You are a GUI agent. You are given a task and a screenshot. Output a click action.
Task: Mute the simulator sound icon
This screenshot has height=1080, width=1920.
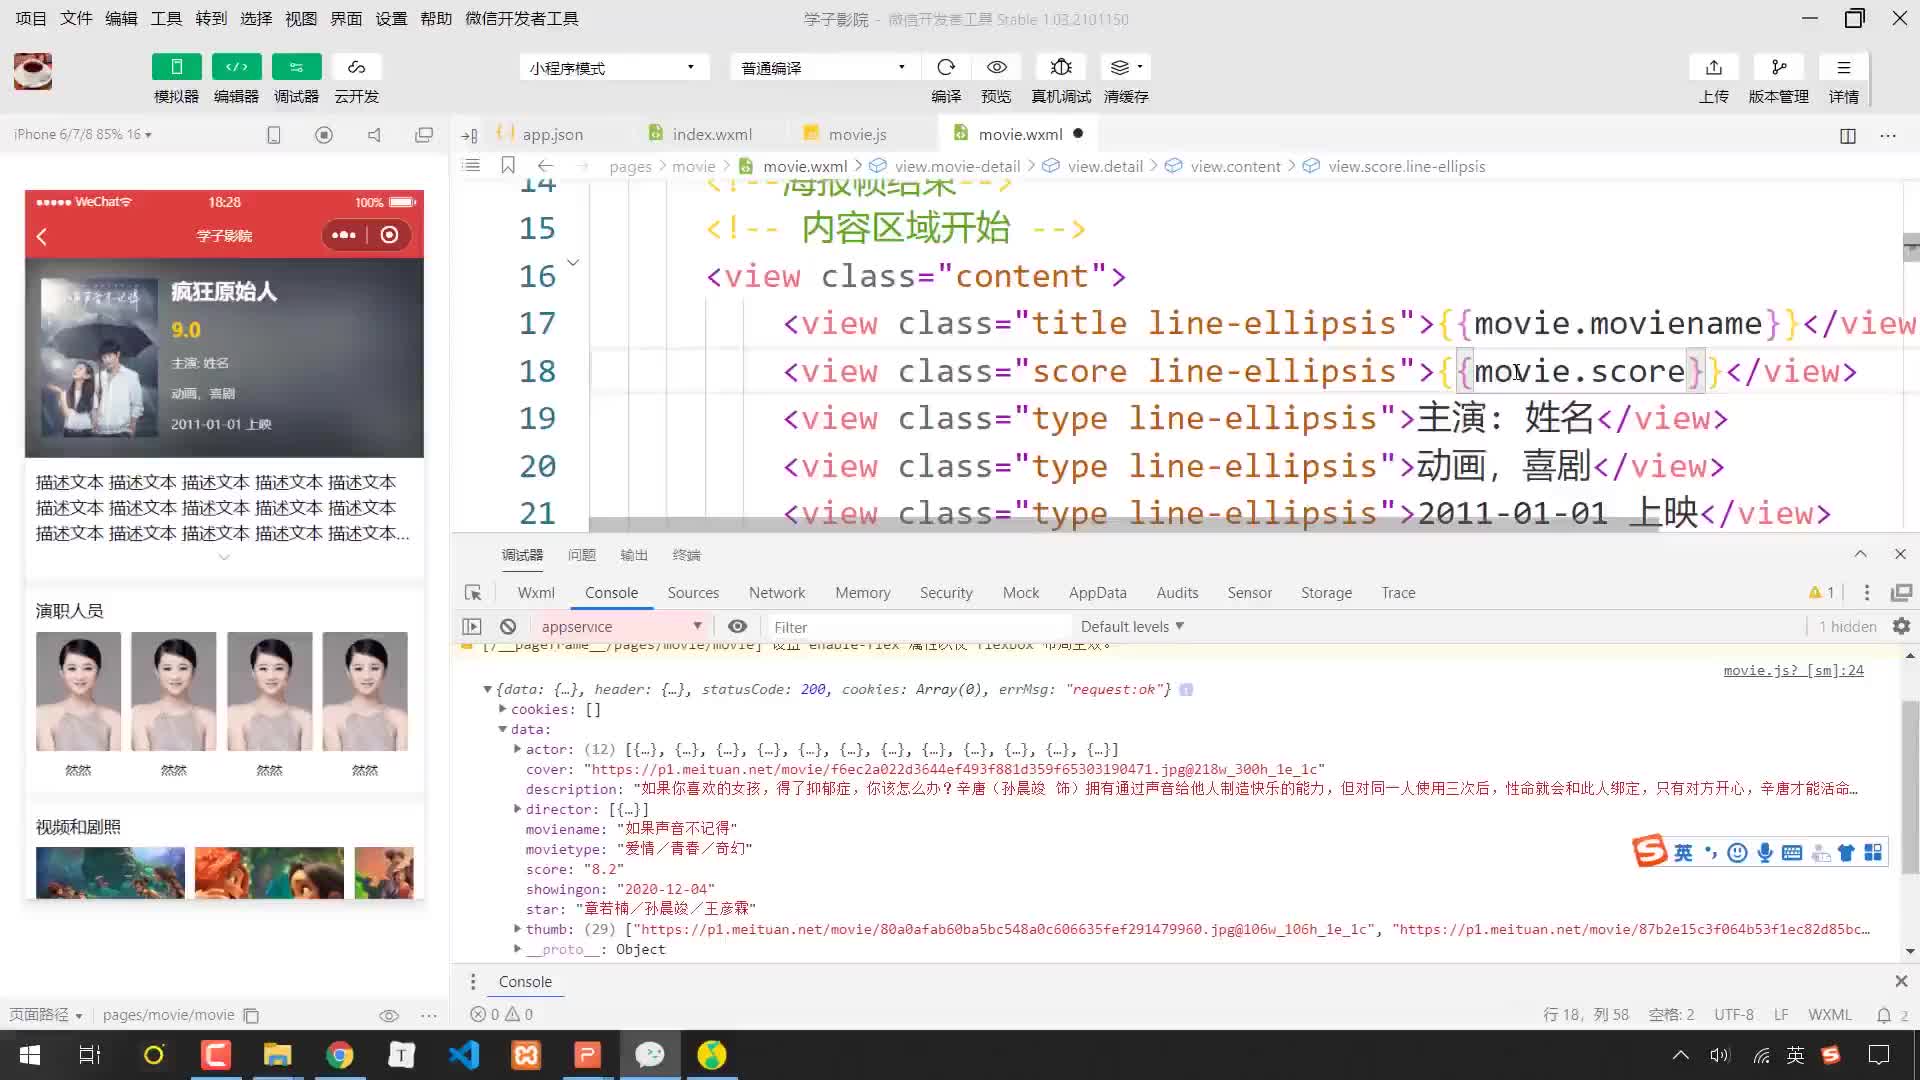[374, 134]
